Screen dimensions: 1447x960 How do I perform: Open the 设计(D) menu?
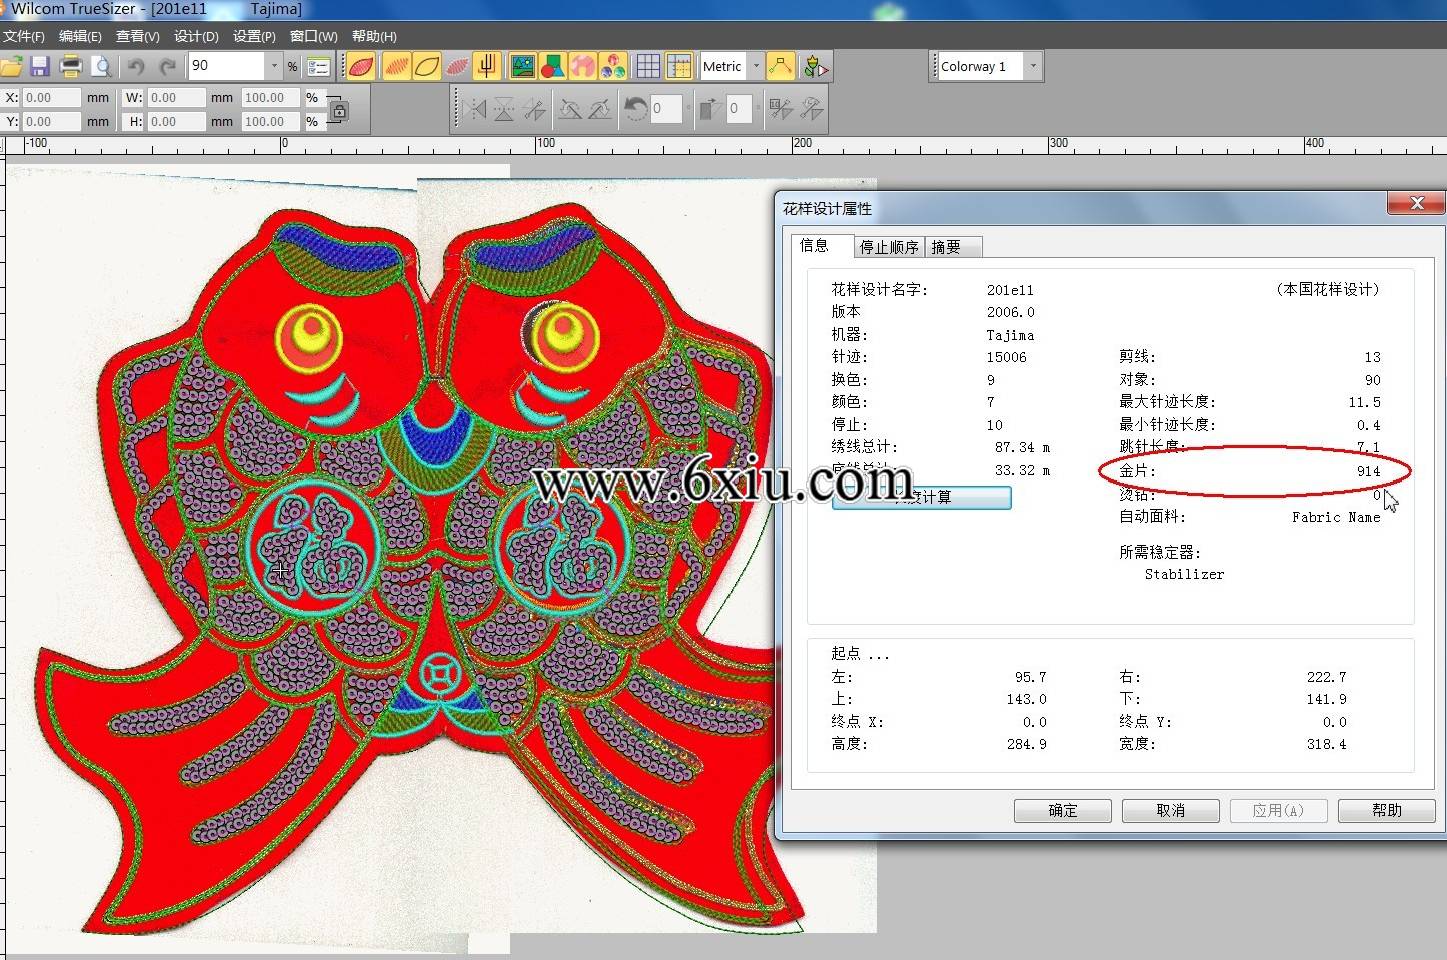pos(196,36)
